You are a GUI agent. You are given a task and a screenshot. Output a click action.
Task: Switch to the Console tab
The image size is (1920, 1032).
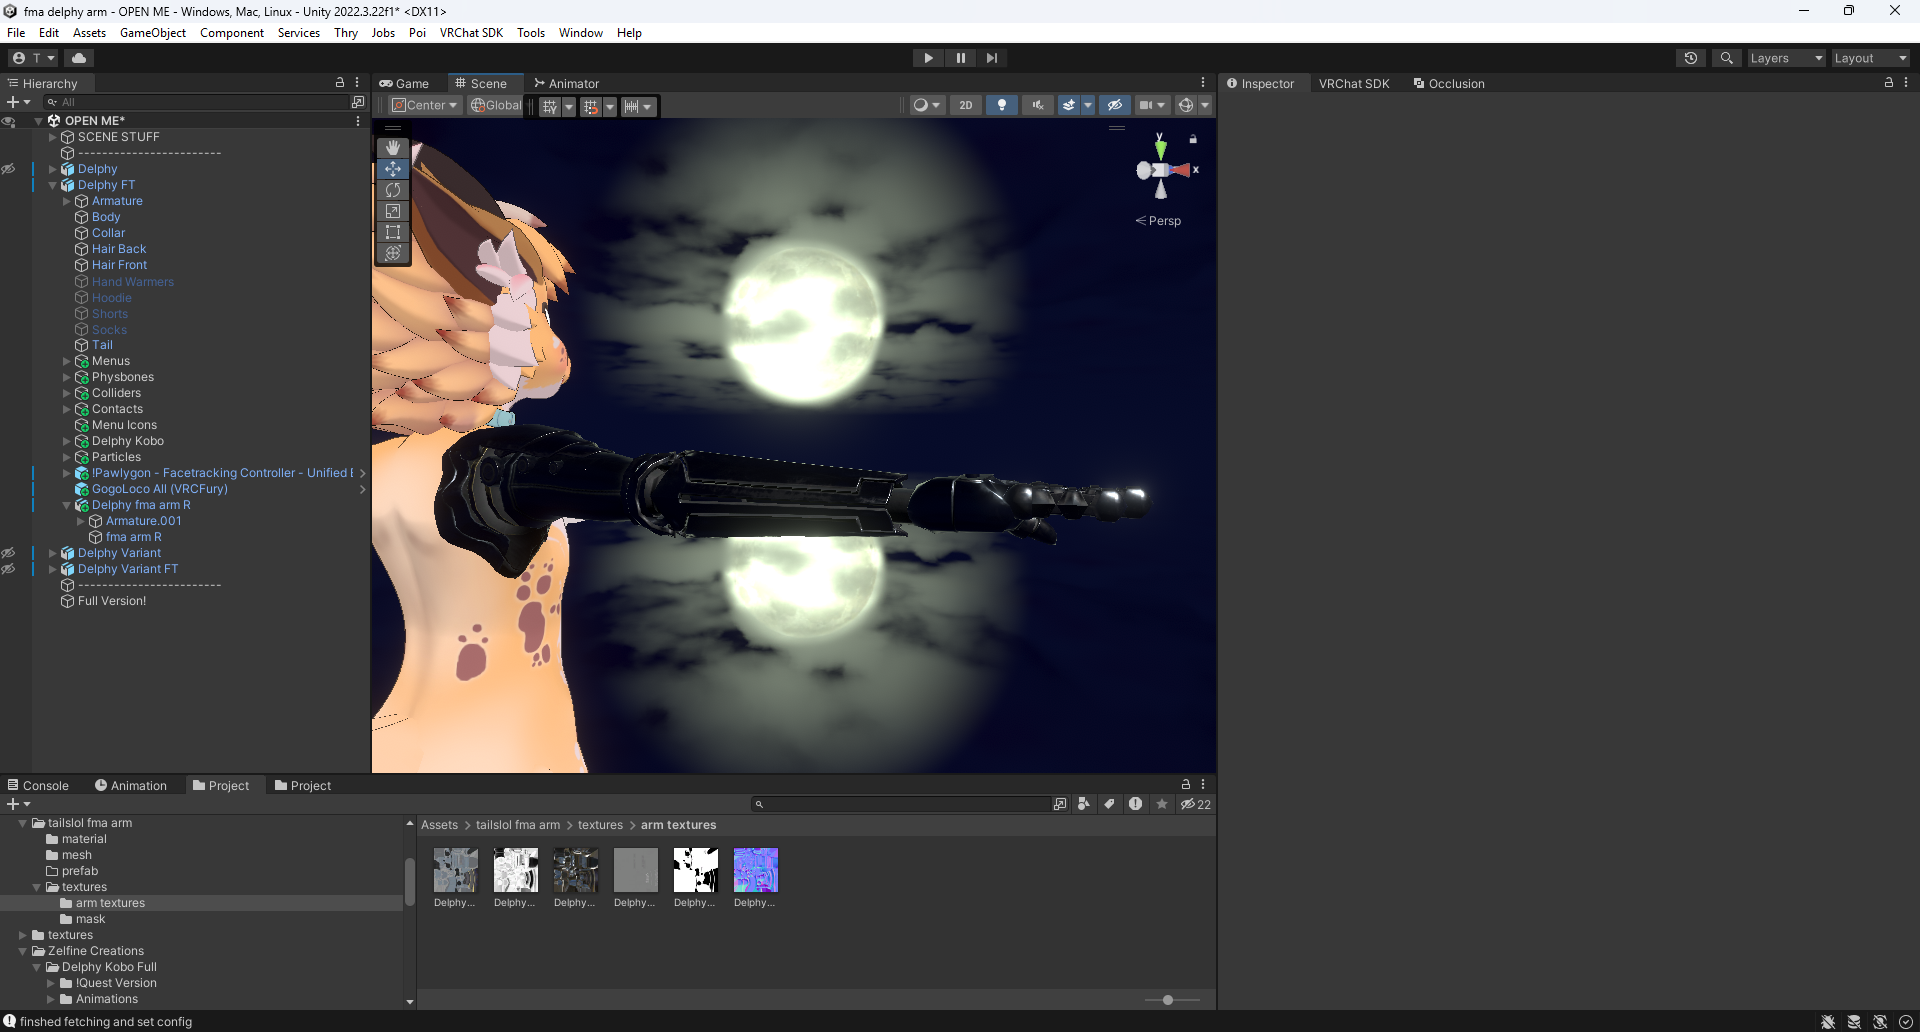click(x=39, y=785)
